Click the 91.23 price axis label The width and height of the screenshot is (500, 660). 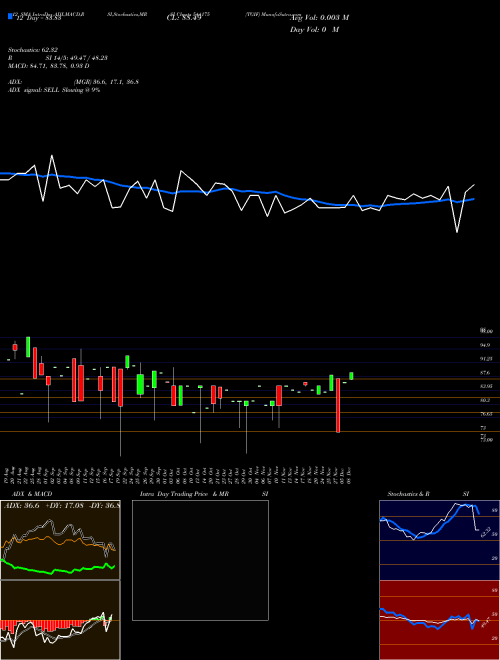point(486,359)
